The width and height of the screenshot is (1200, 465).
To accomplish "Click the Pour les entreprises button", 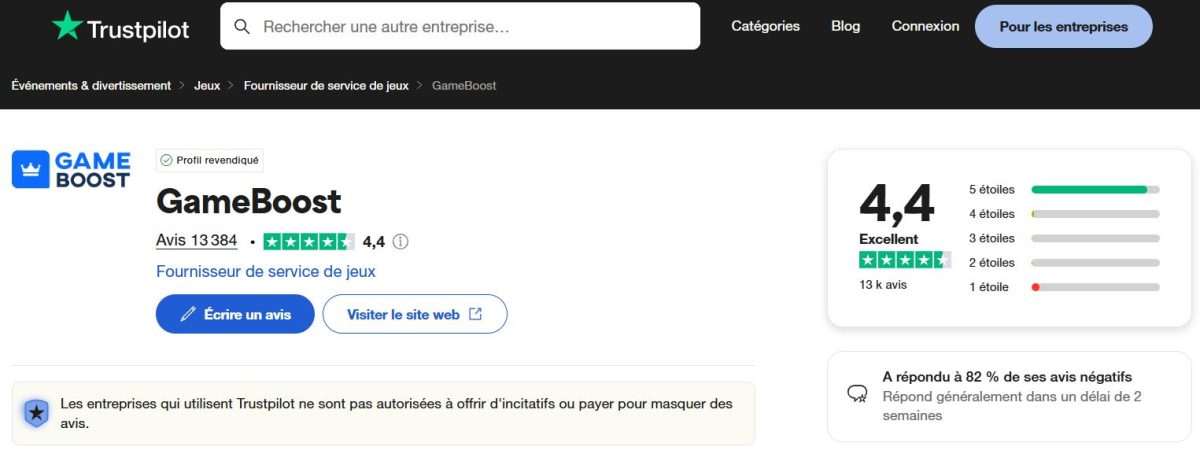I will pyautogui.click(x=1063, y=27).
